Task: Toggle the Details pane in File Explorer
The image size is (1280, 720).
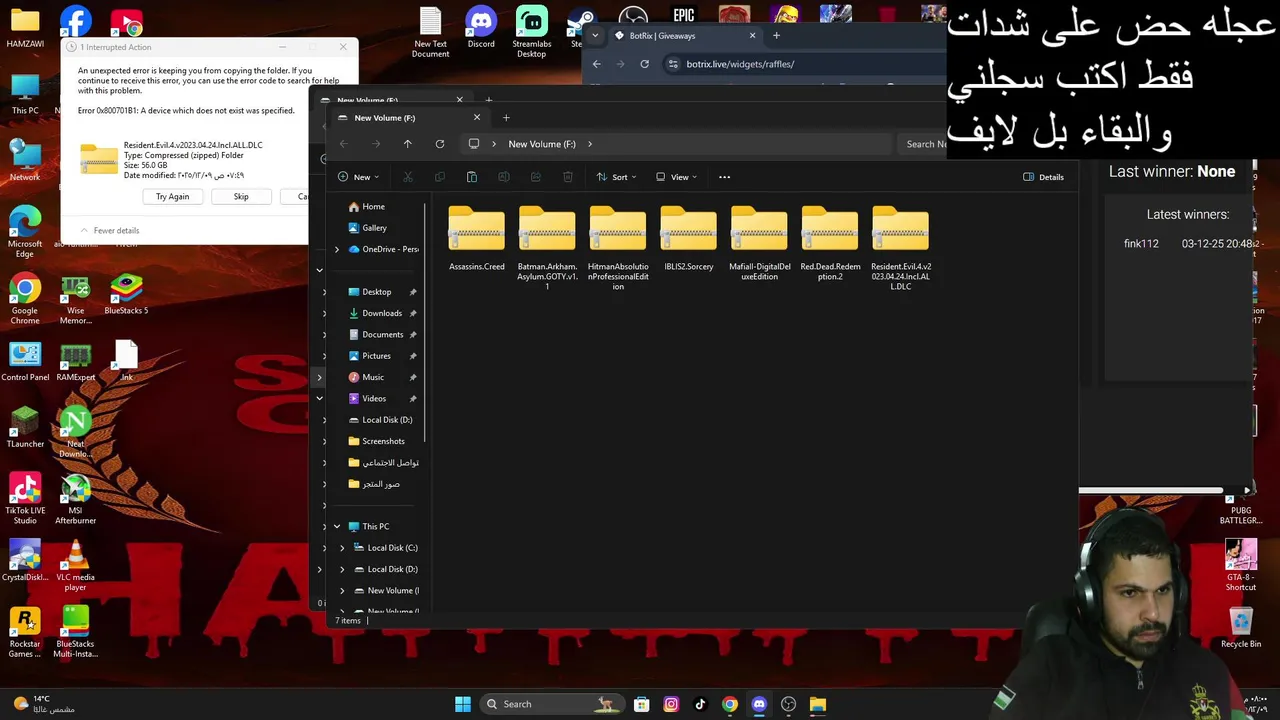Action: 1043,177
